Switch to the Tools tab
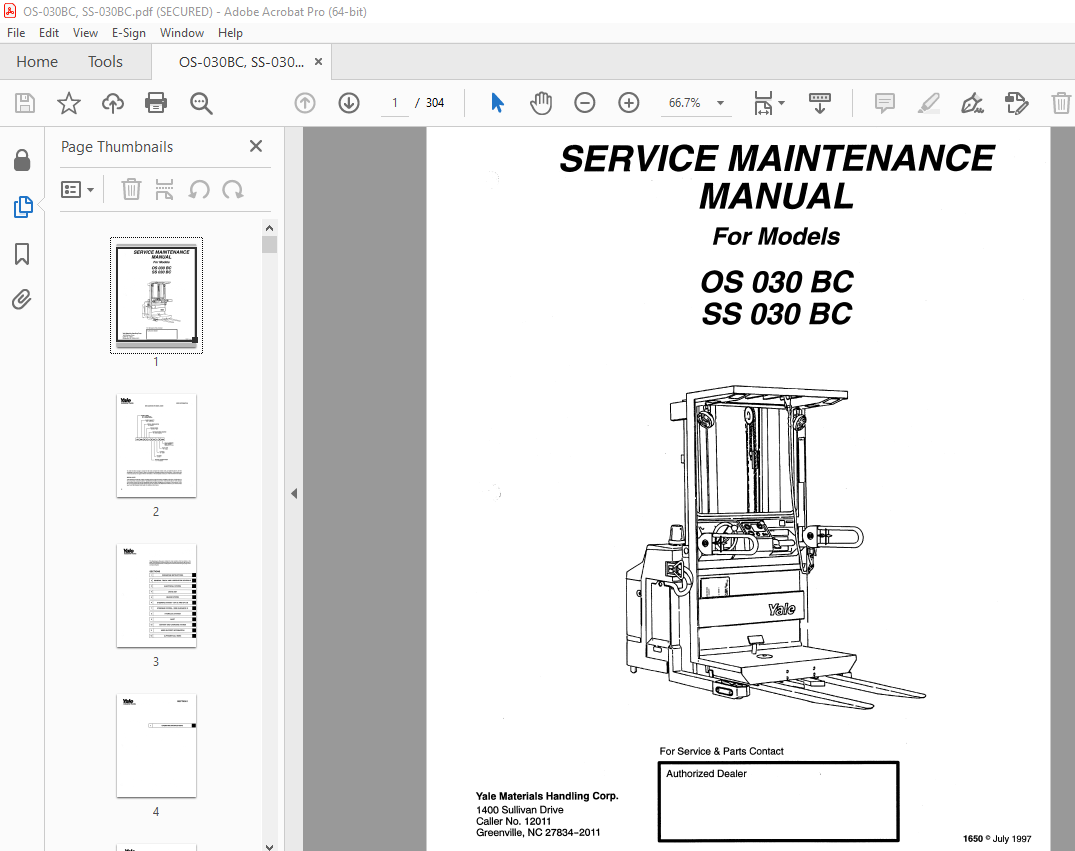This screenshot has width=1075, height=851. click(105, 62)
